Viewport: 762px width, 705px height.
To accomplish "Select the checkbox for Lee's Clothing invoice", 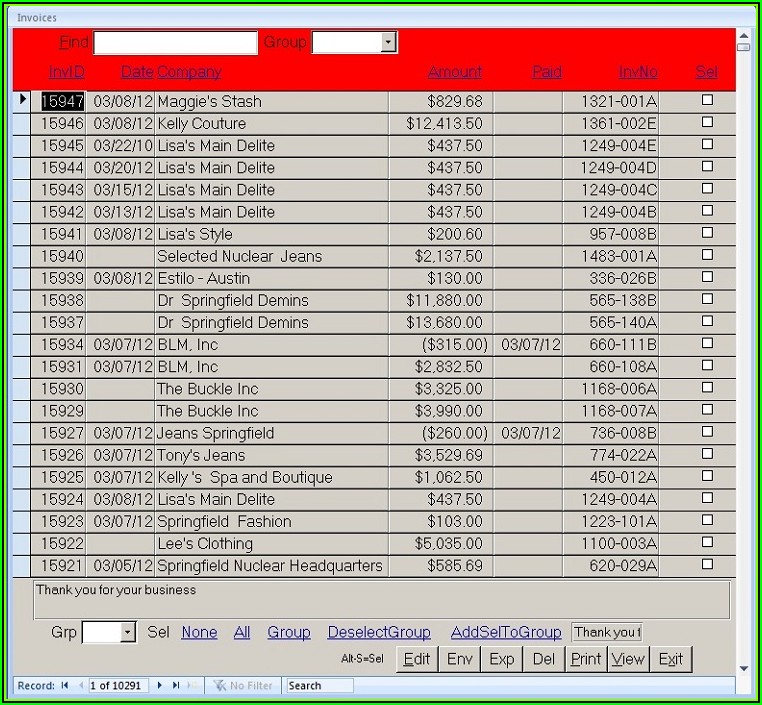I will pos(707,542).
